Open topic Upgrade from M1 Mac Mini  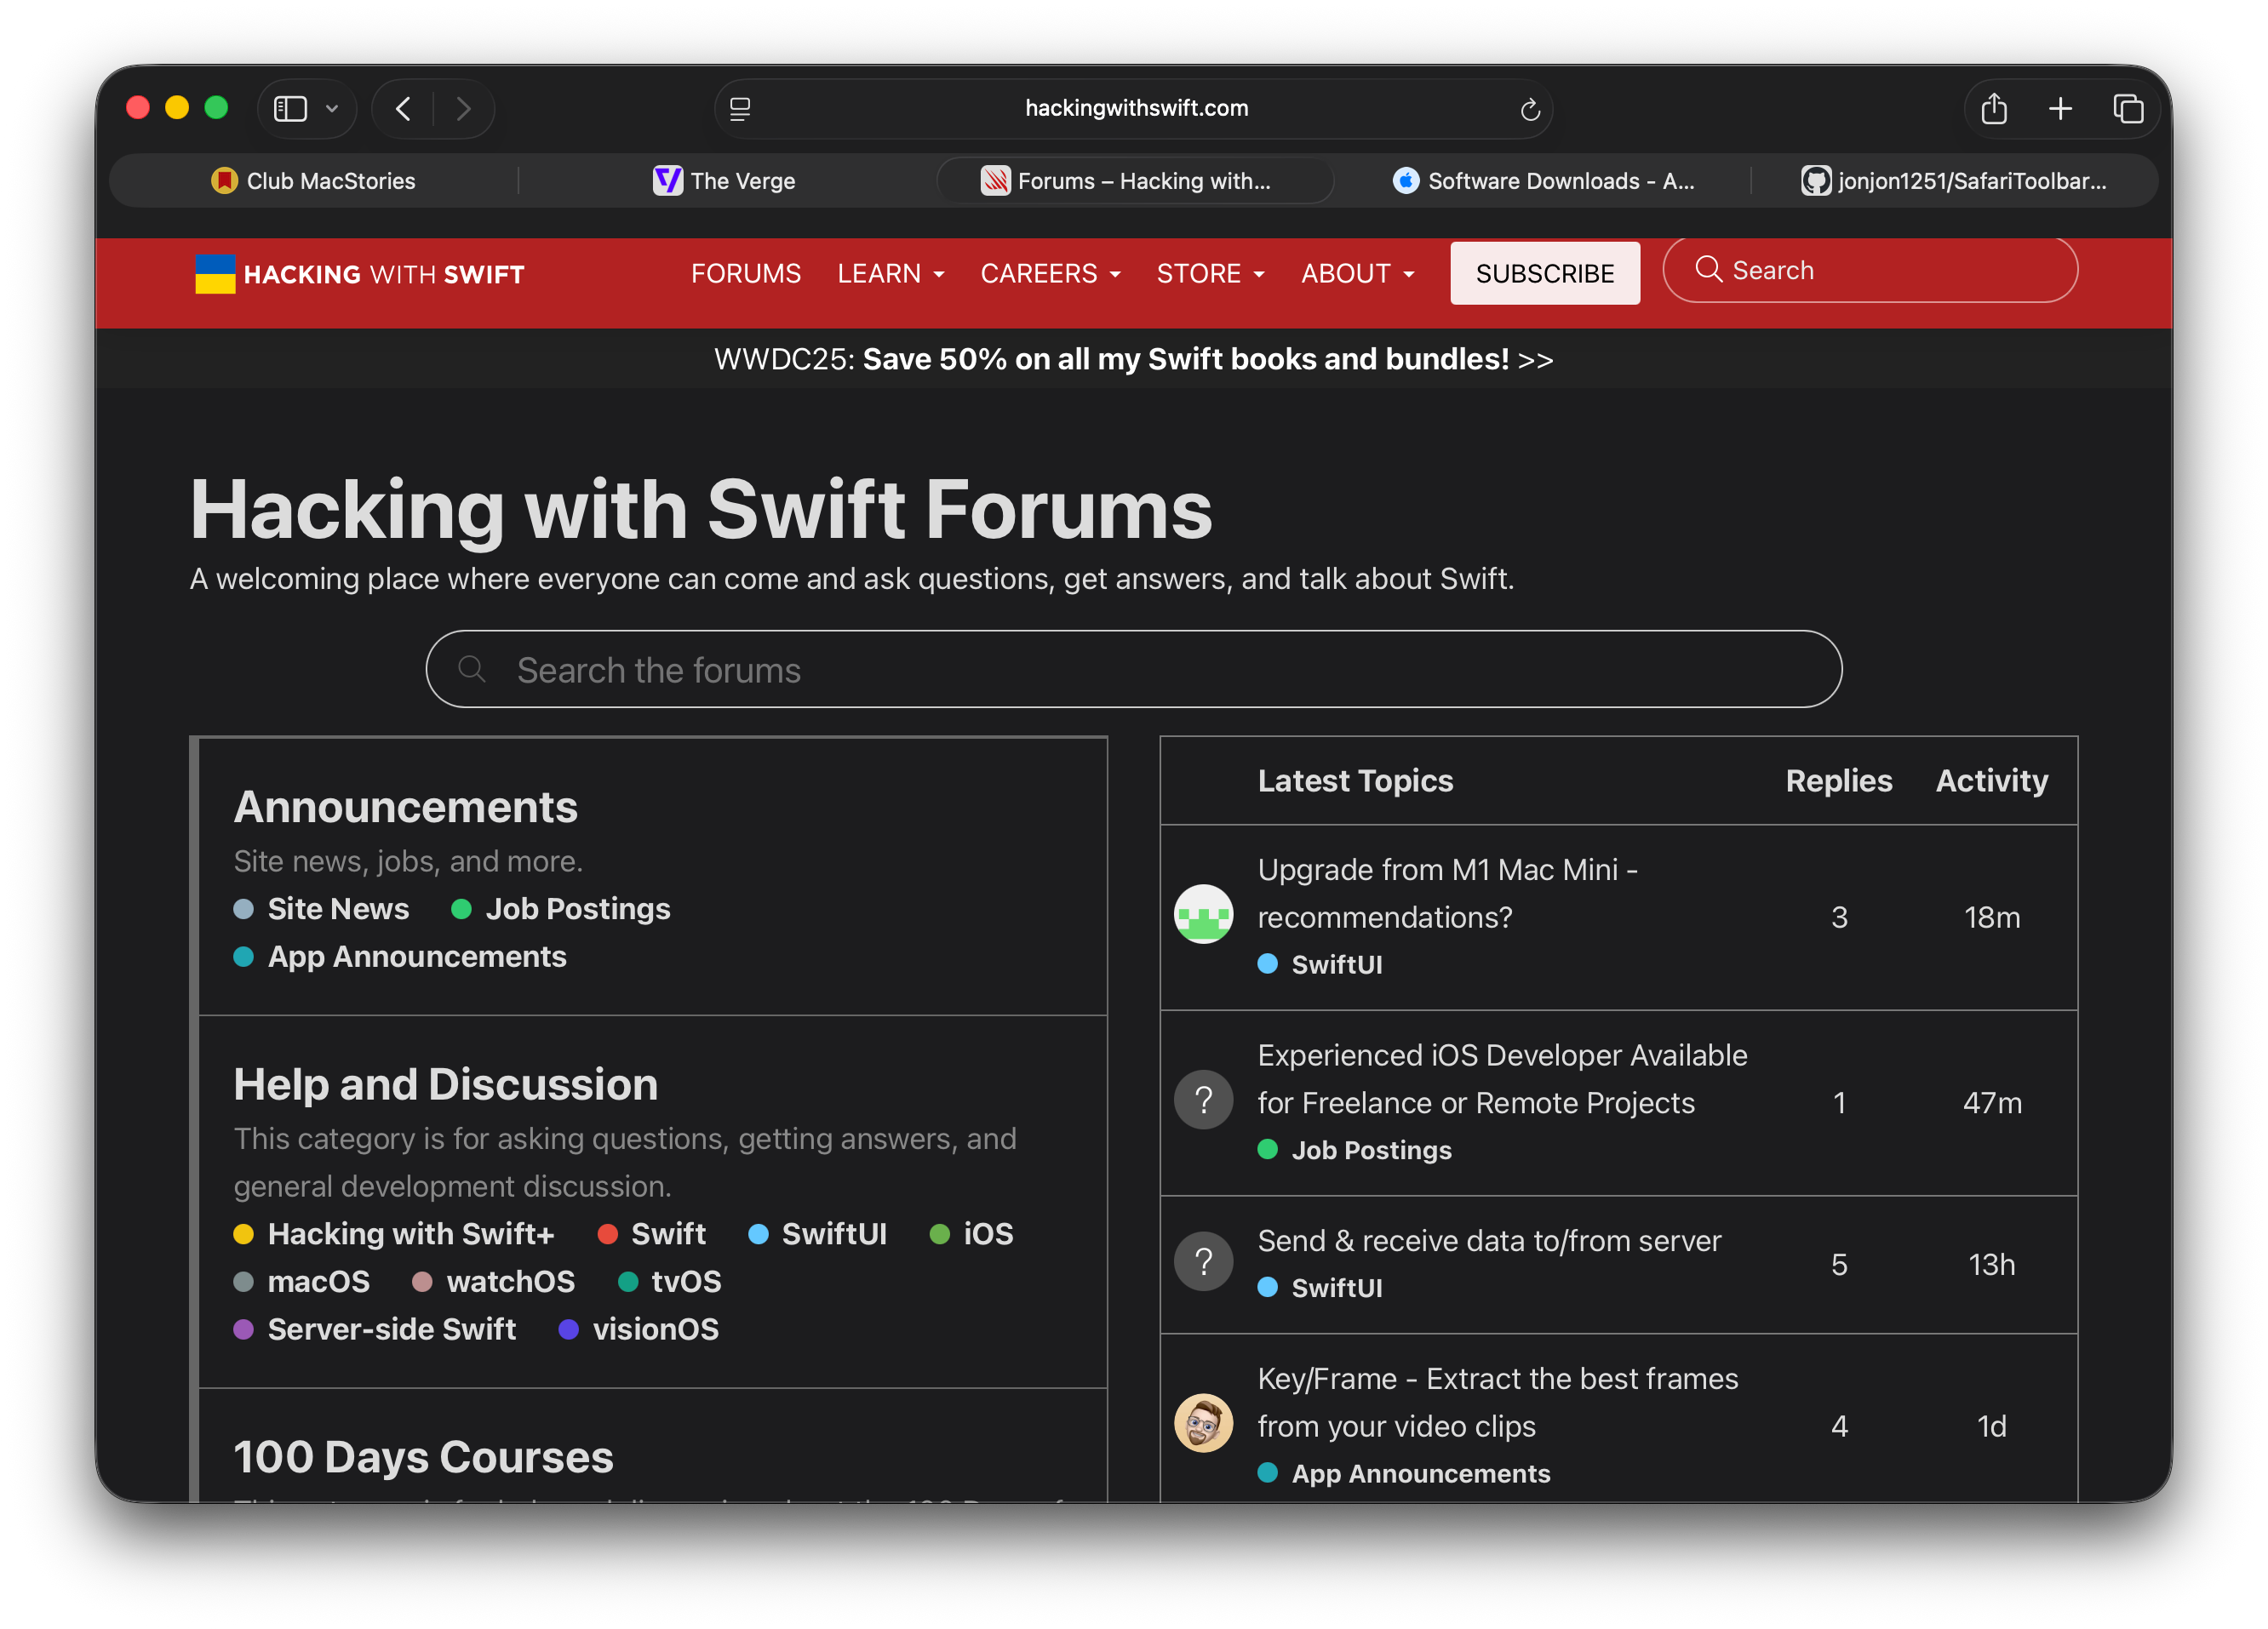pyautogui.click(x=1447, y=893)
